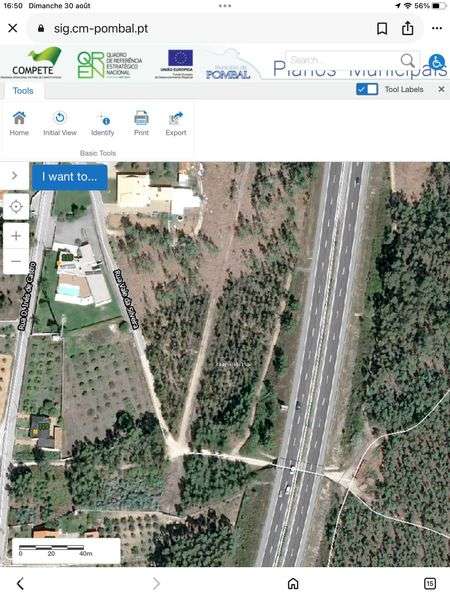The height and width of the screenshot is (600, 450).
Task: Open the 'I want to...' menu
Action: [70, 177]
